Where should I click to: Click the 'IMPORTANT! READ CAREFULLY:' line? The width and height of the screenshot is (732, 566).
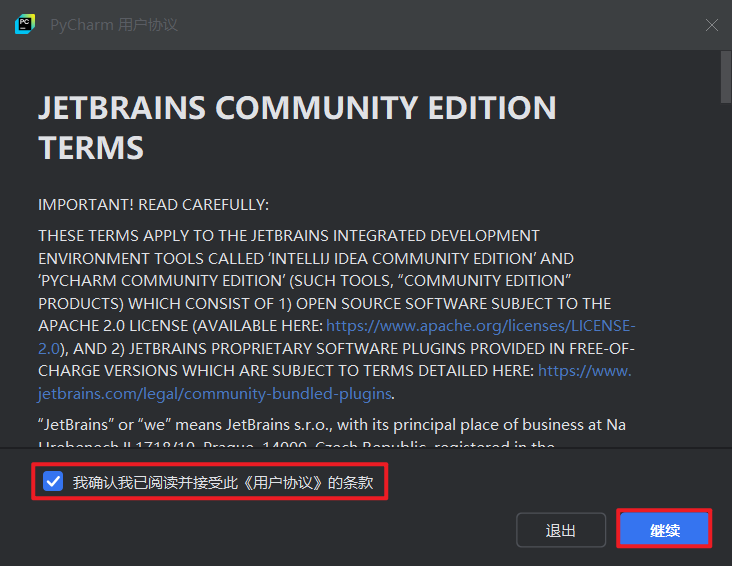point(154,205)
